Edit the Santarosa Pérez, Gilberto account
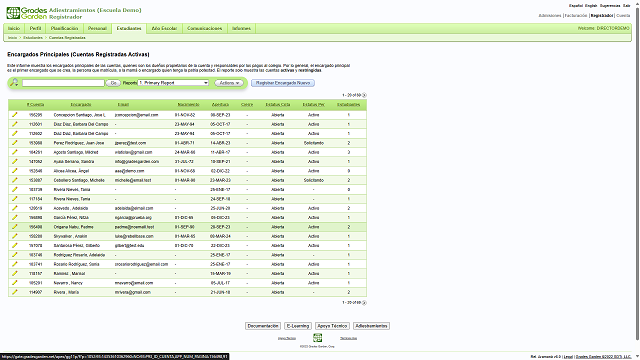This screenshot has width=640, height=360. click(15, 246)
